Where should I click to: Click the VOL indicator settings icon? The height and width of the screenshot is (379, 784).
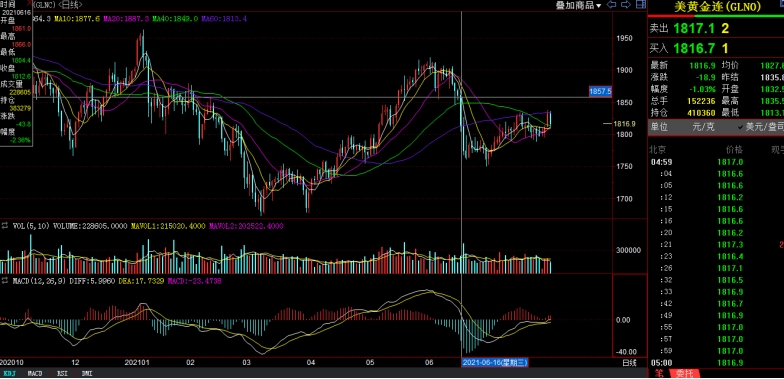6,226
